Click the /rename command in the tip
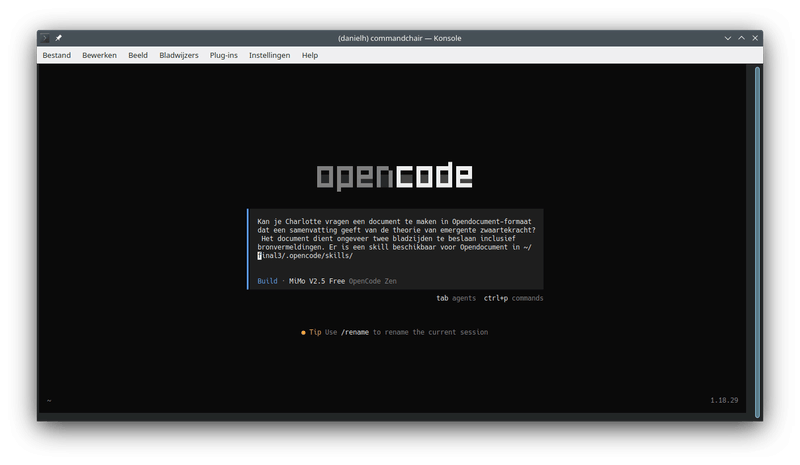800x465 pixels. [355, 332]
